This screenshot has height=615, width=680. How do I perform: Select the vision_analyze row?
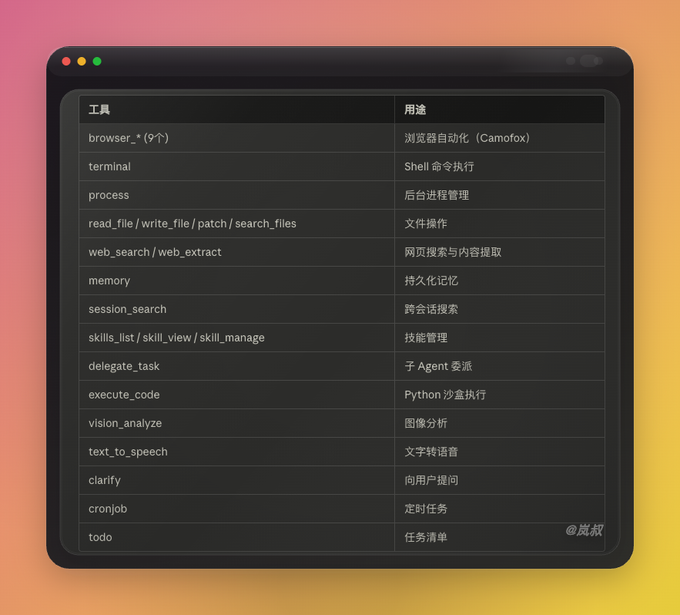(x=342, y=423)
